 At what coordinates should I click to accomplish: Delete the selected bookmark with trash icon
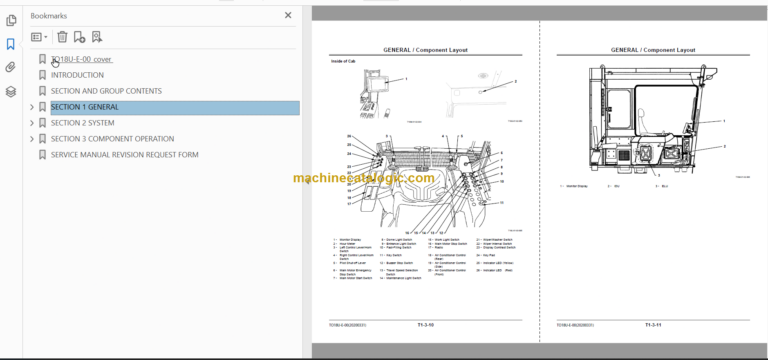coord(62,37)
